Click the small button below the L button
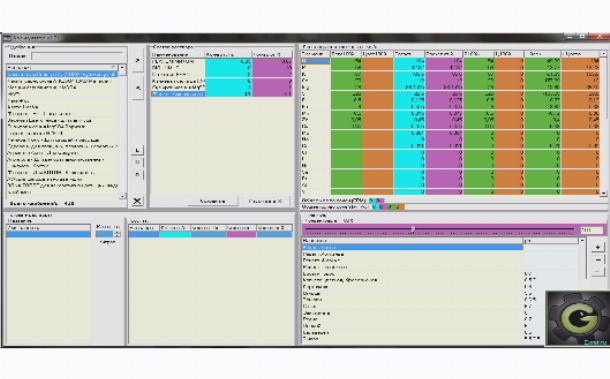This screenshot has height=379, width=610. [137, 162]
